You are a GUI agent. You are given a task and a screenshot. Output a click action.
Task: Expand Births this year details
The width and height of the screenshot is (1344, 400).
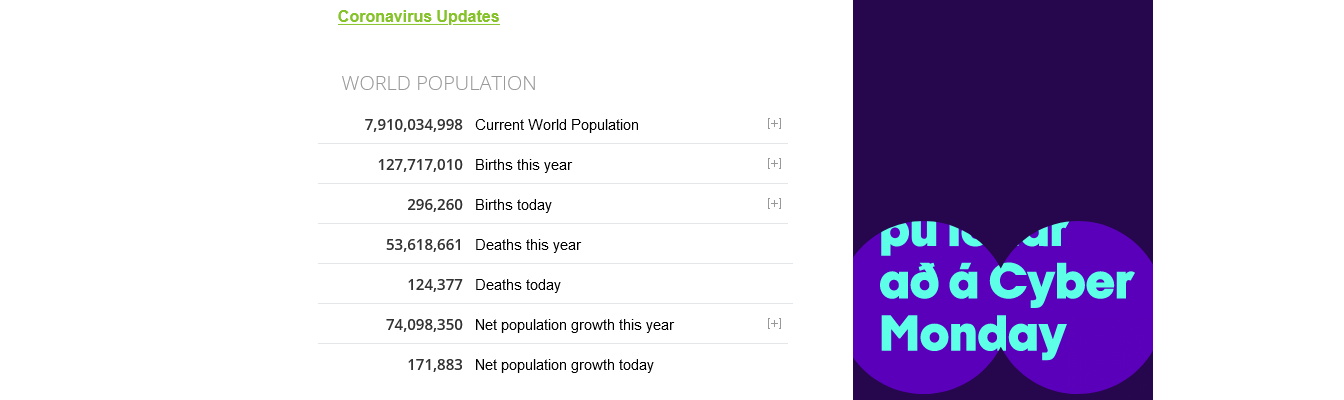tap(774, 164)
